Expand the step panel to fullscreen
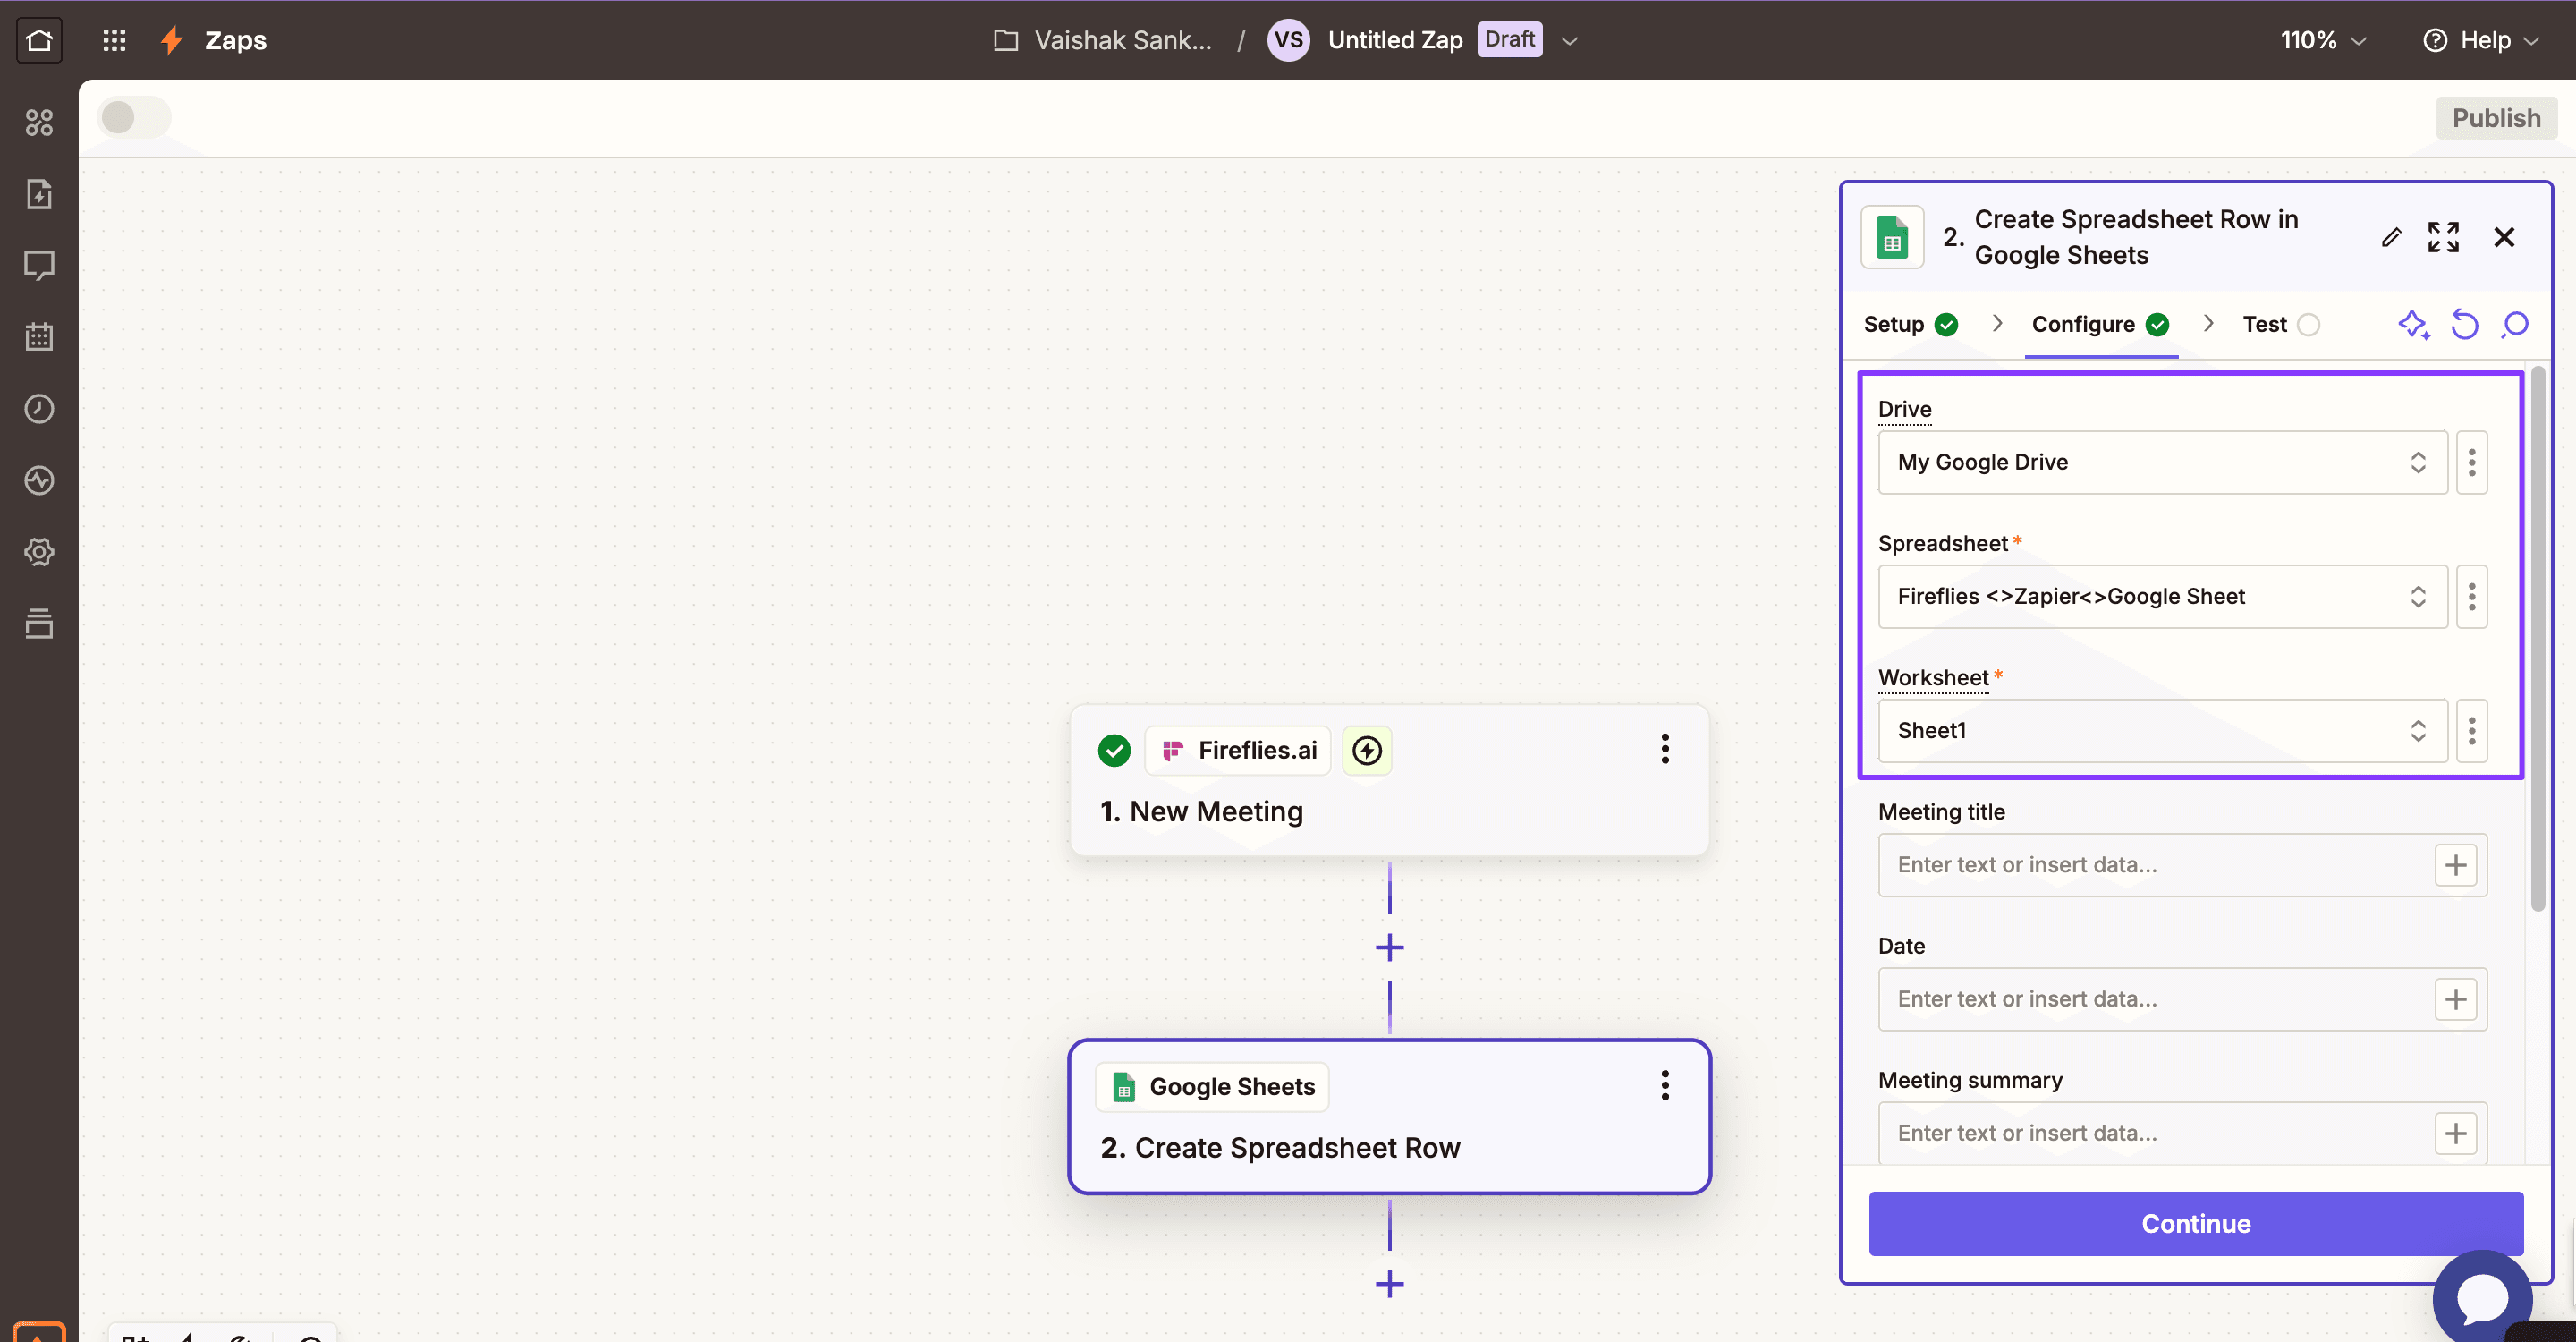 2443,237
